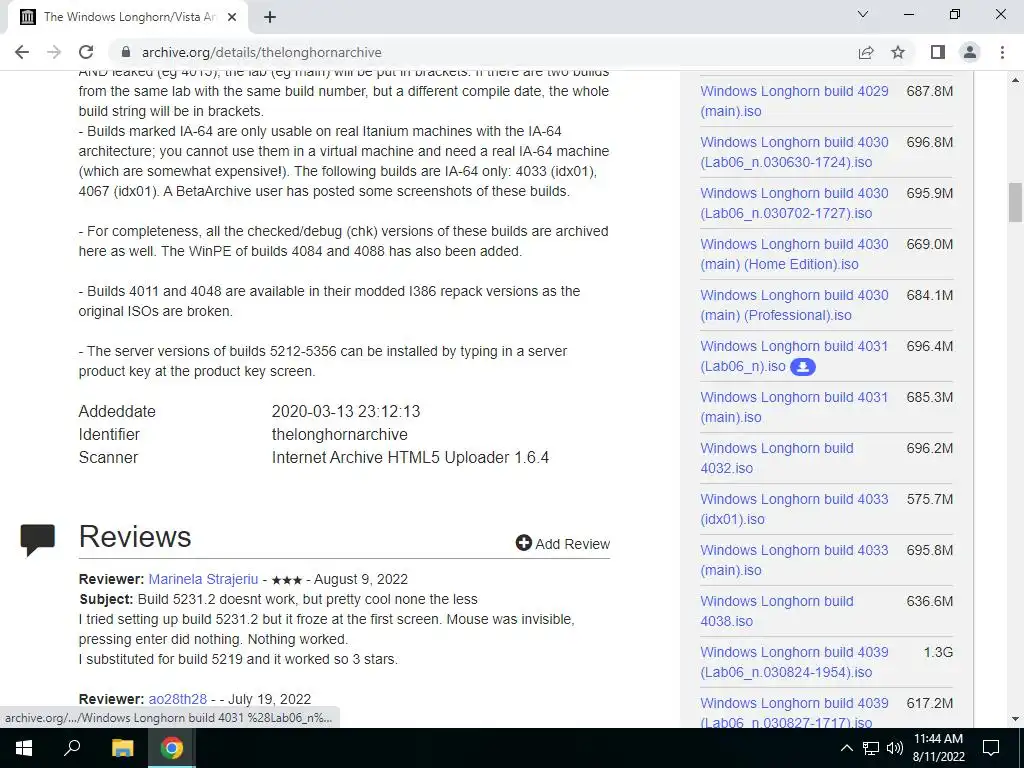Click the Chrome taskbar icon
Viewport: 1024px width, 768px height.
click(x=172, y=748)
